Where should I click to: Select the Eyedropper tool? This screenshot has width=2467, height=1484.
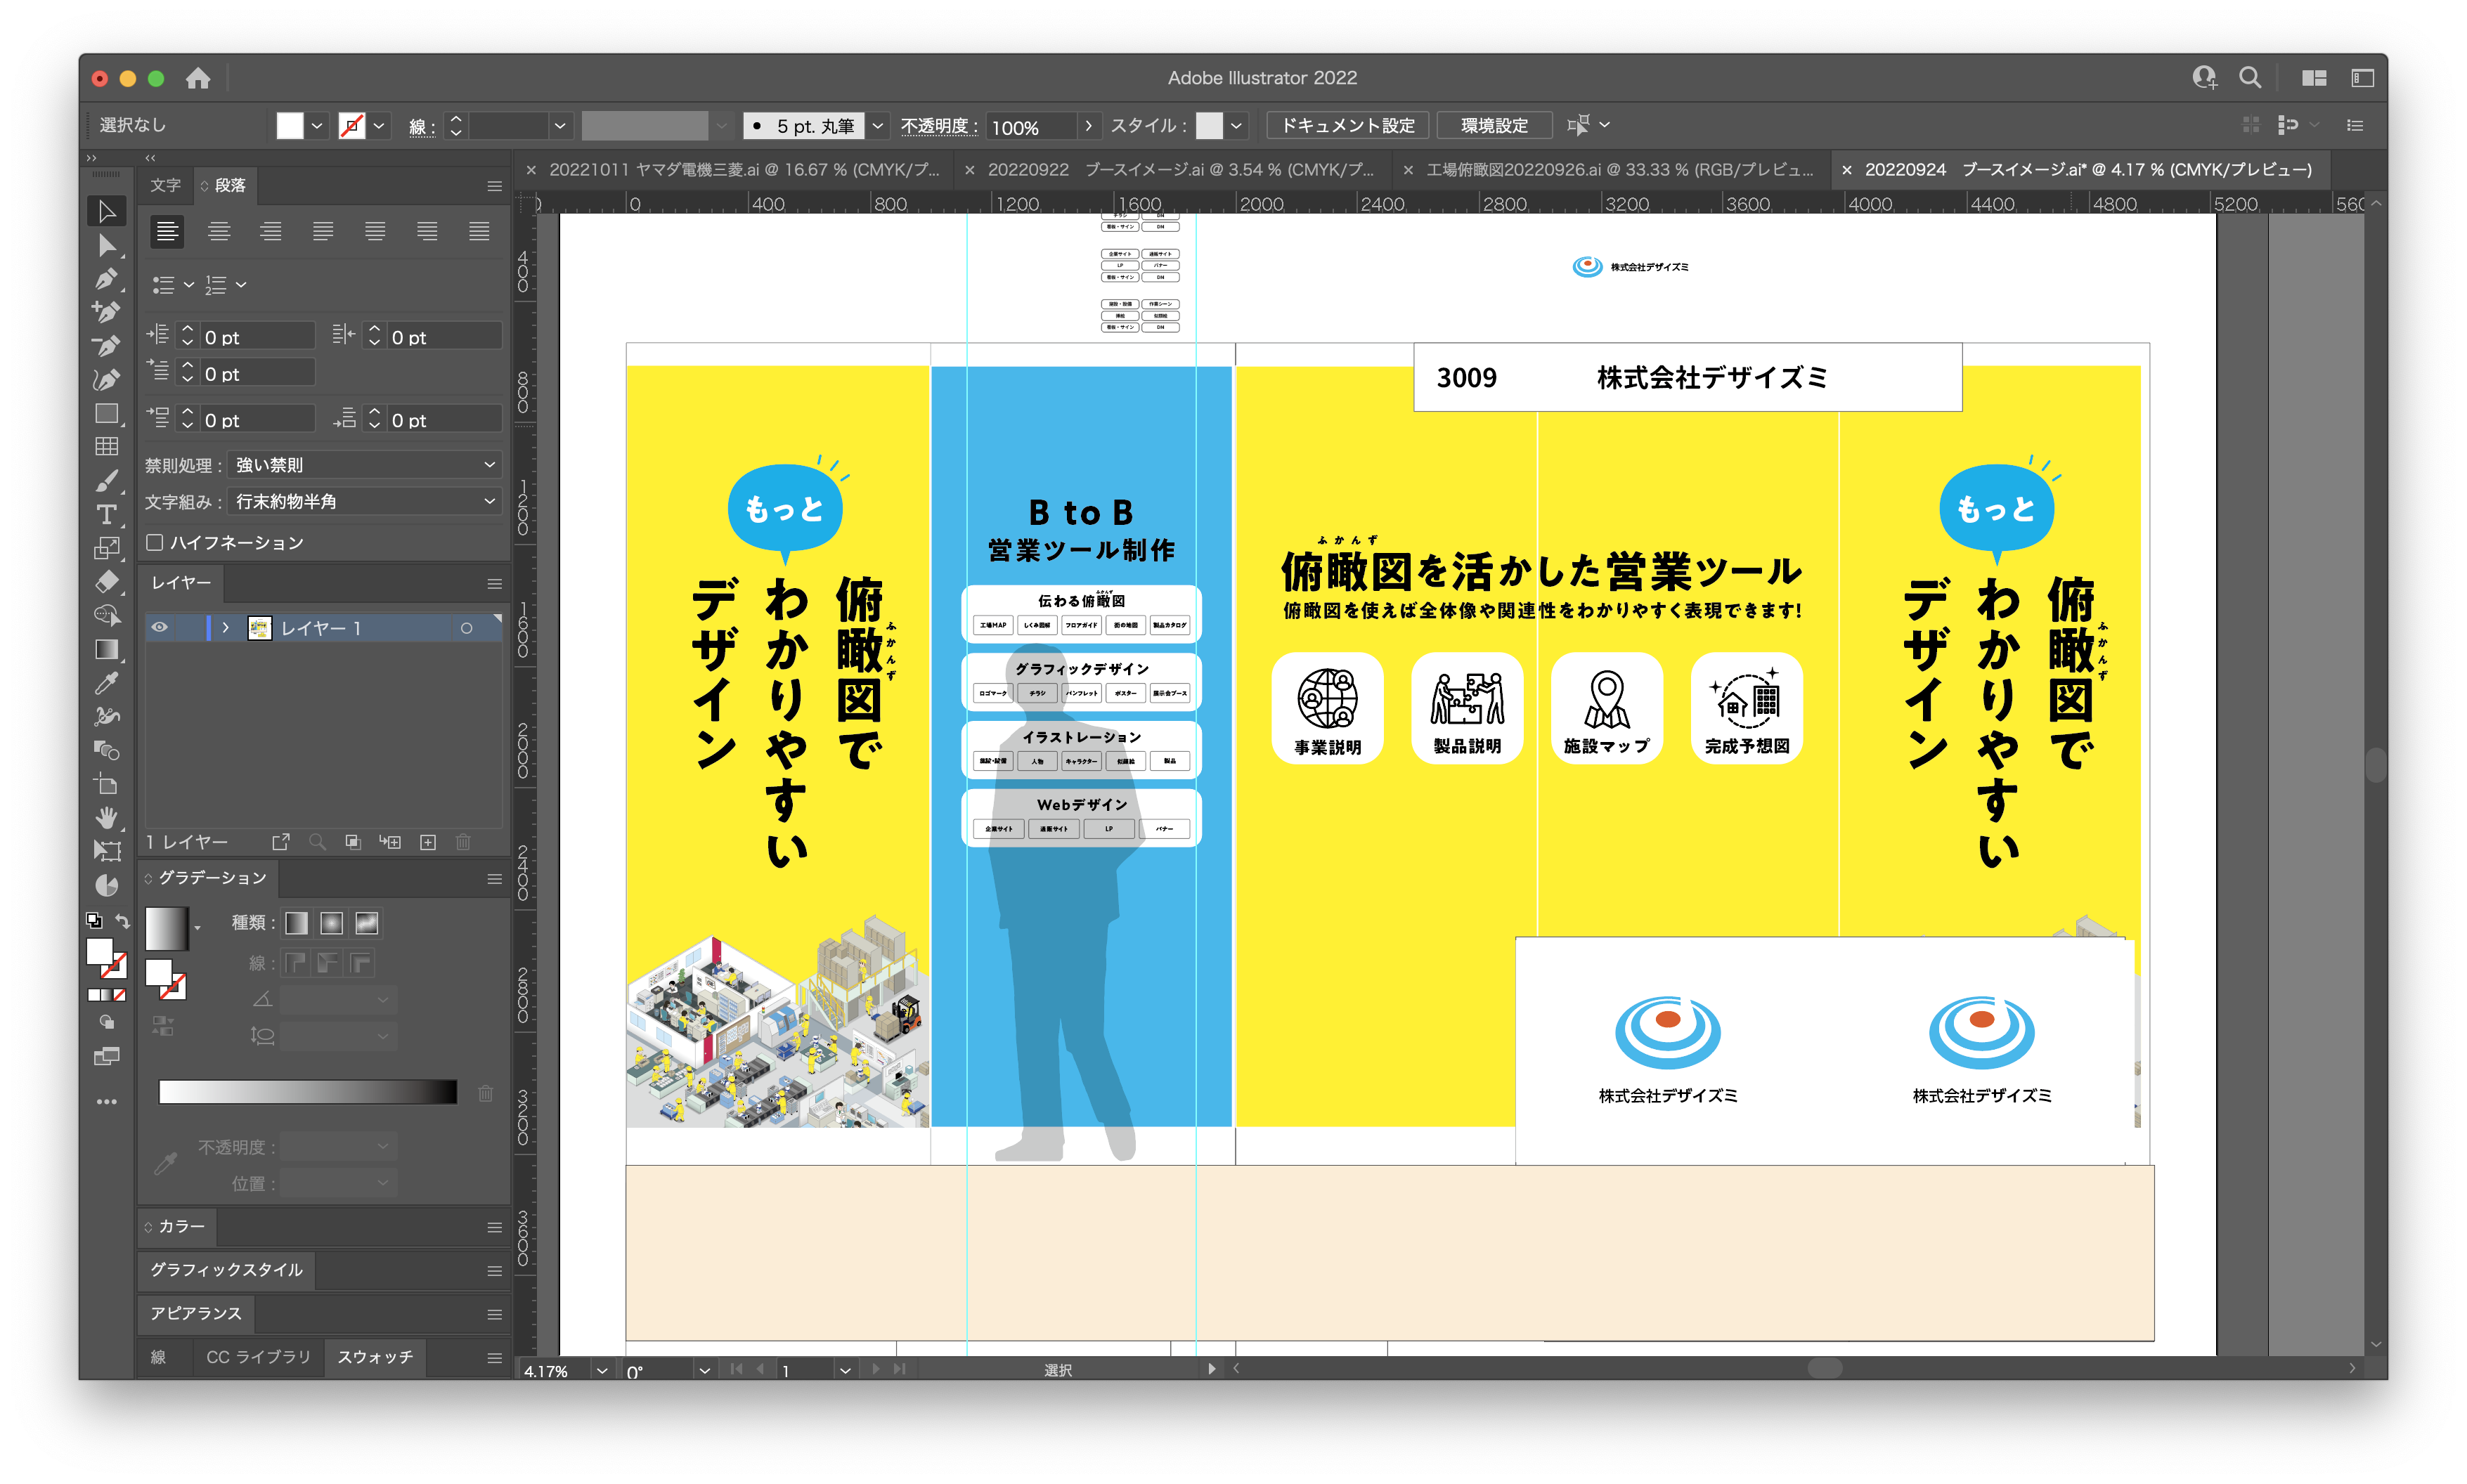pos(106,684)
